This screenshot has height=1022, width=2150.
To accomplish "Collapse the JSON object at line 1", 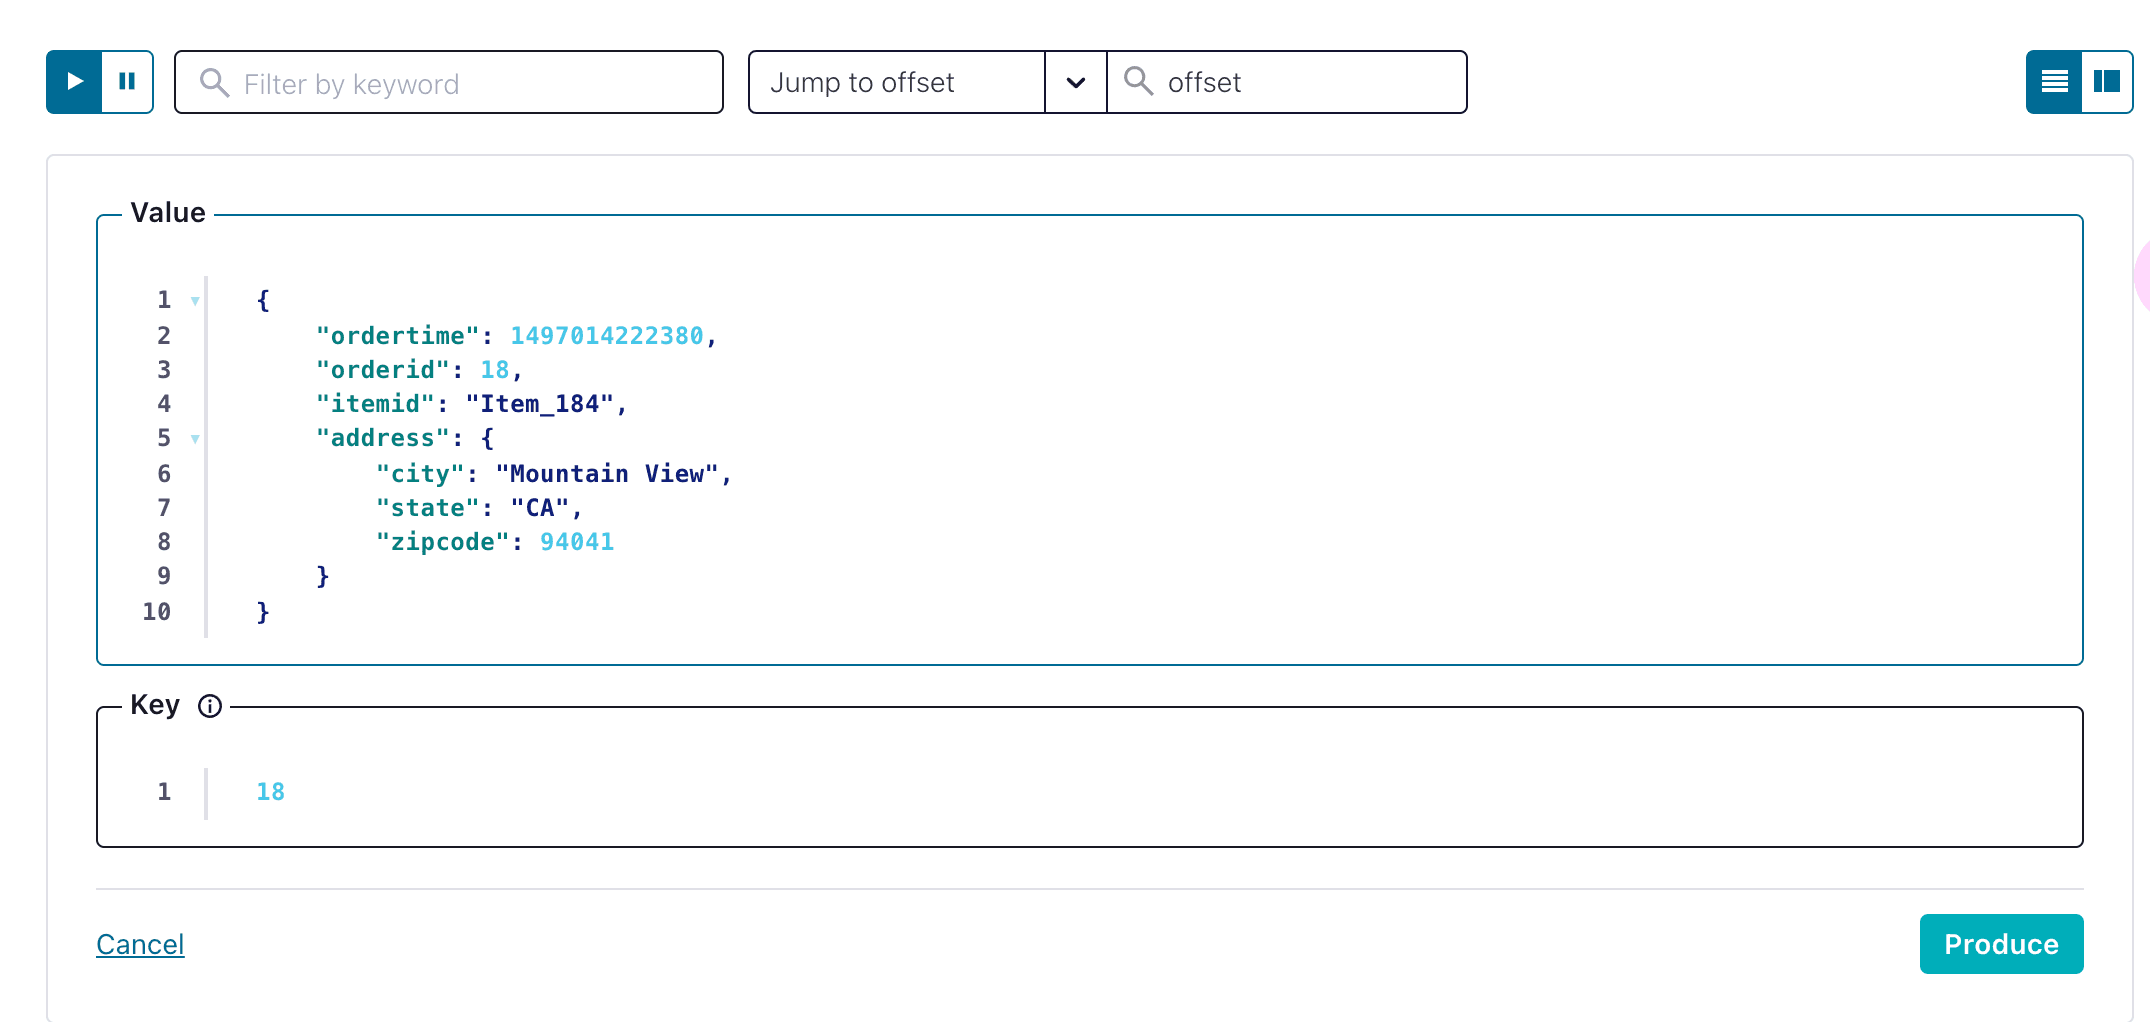I will (x=193, y=299).
